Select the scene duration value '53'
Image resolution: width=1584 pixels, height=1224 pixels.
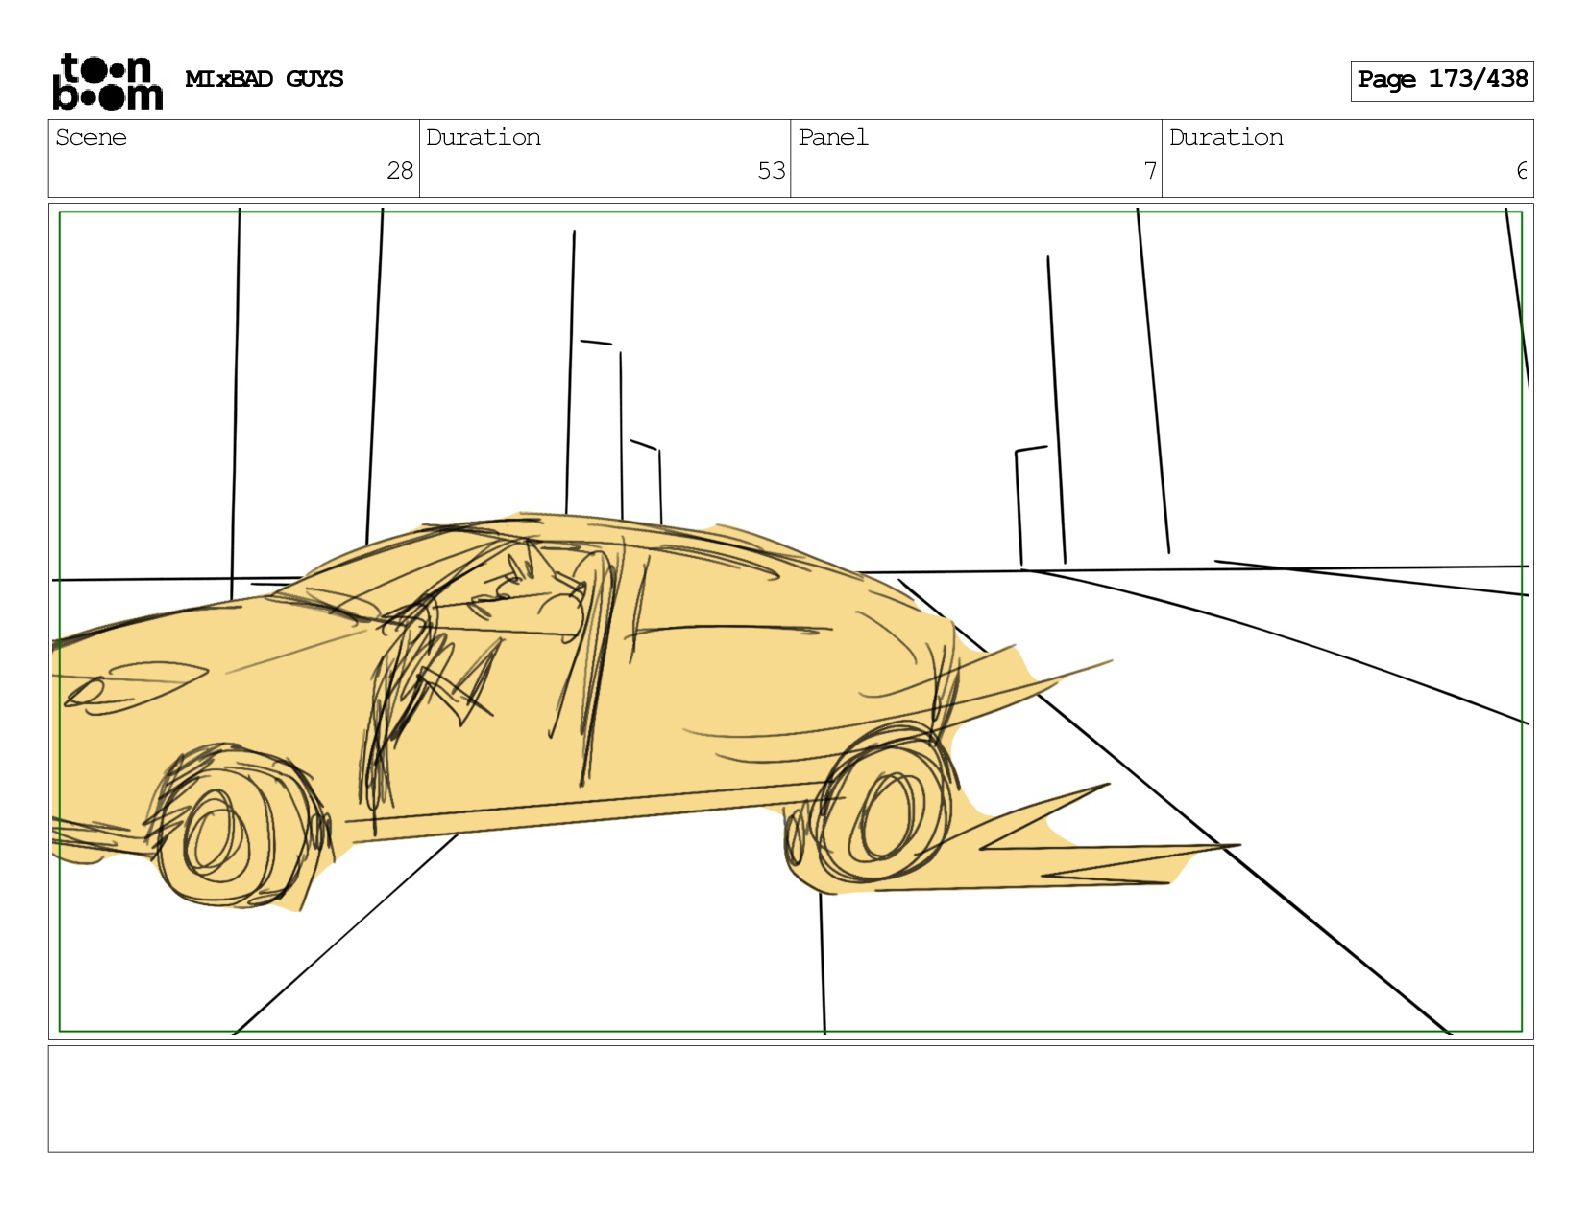[771, 171]
